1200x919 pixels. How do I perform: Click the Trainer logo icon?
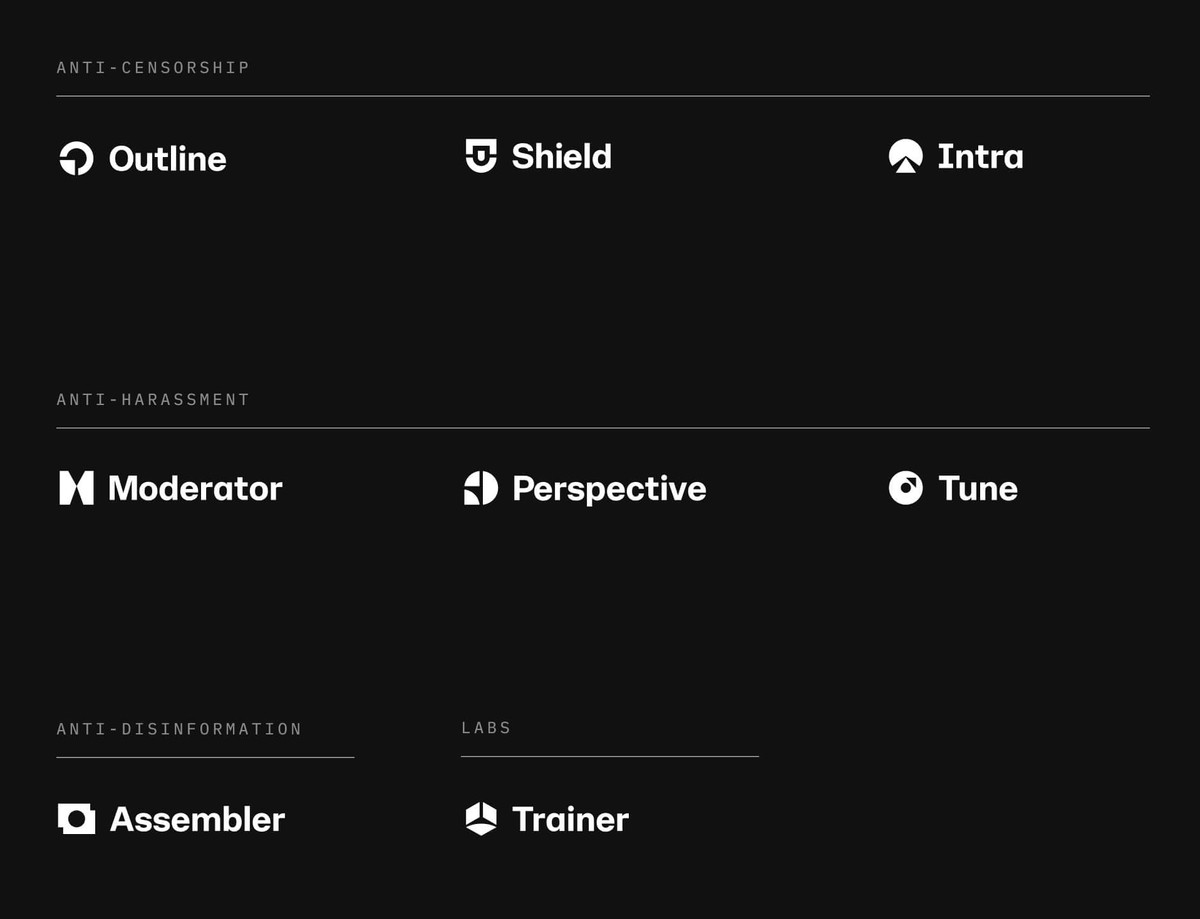(x=481, y=819)
